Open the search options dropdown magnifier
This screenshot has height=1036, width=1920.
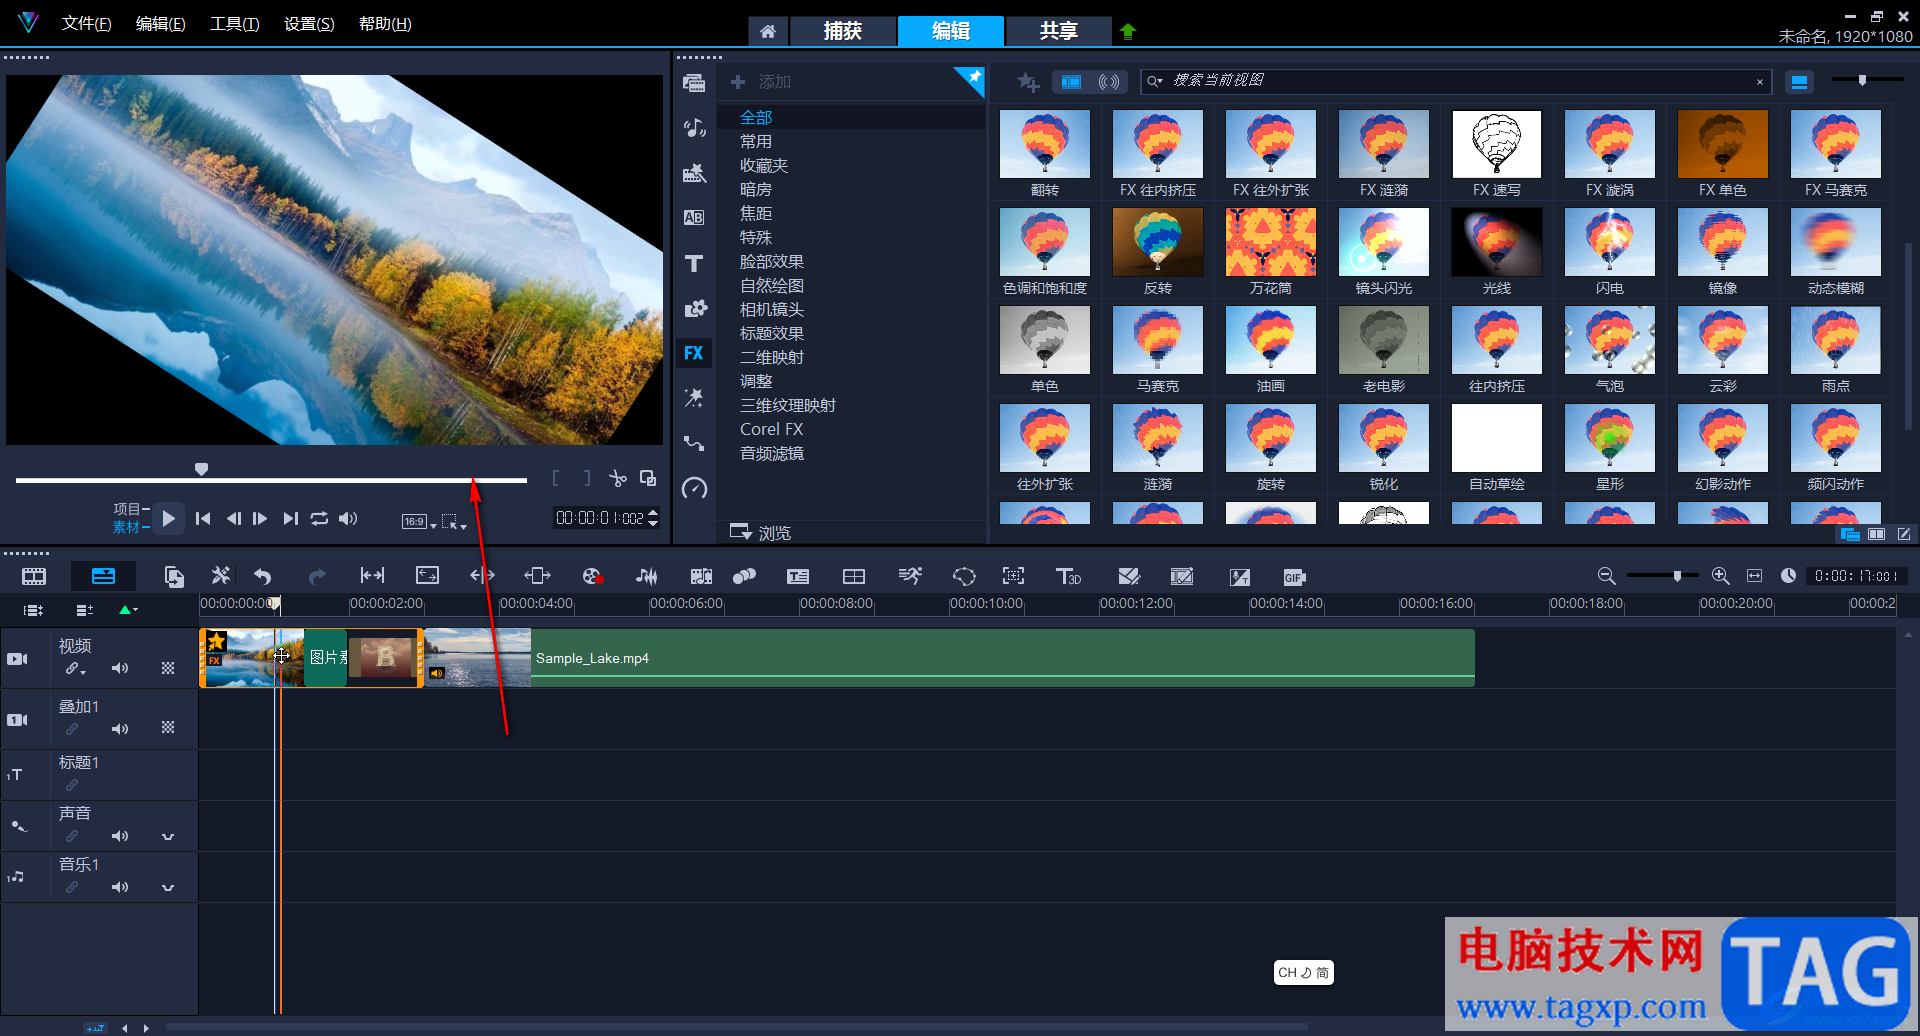tap(1155, 81)
